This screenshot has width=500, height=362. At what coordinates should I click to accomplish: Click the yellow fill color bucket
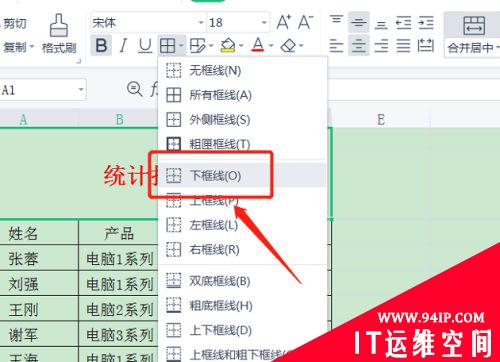(228, 45)
